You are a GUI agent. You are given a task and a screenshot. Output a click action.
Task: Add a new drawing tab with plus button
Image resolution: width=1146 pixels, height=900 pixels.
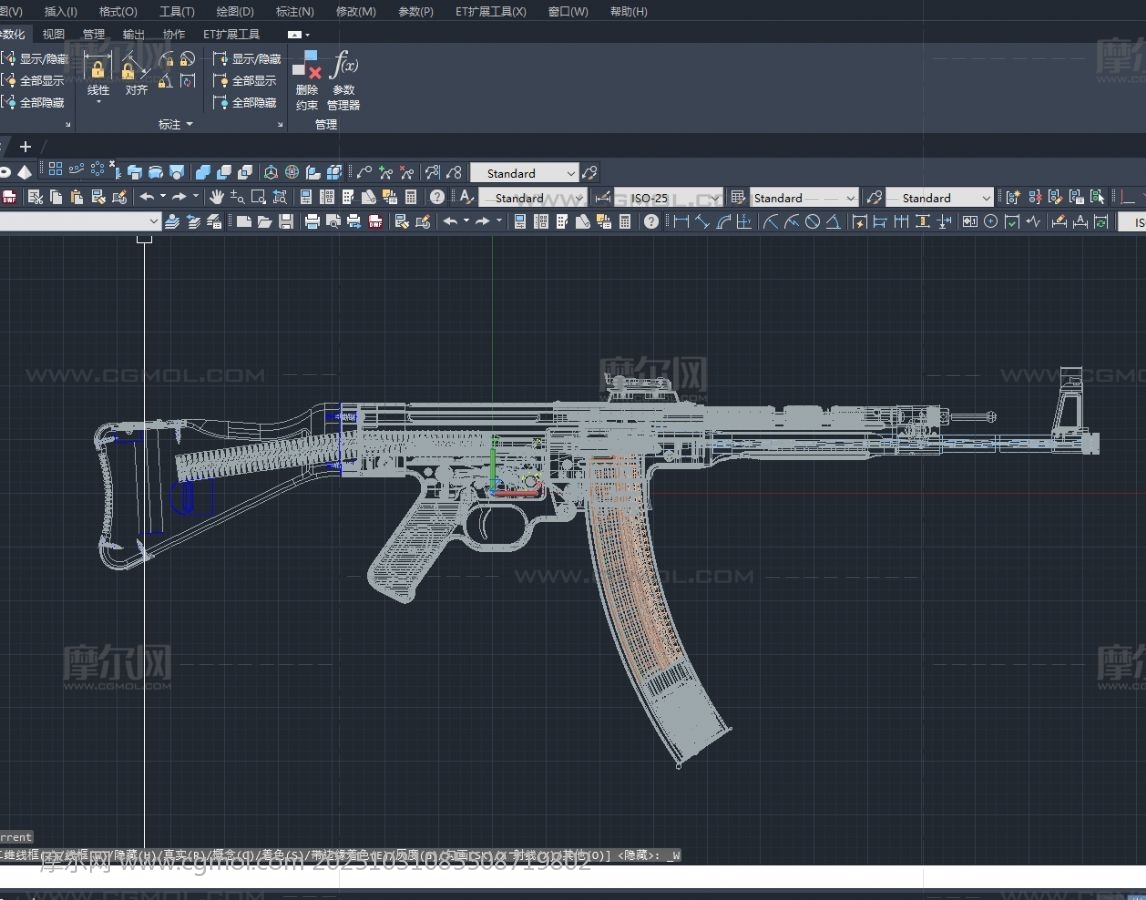tap(26, 146)
